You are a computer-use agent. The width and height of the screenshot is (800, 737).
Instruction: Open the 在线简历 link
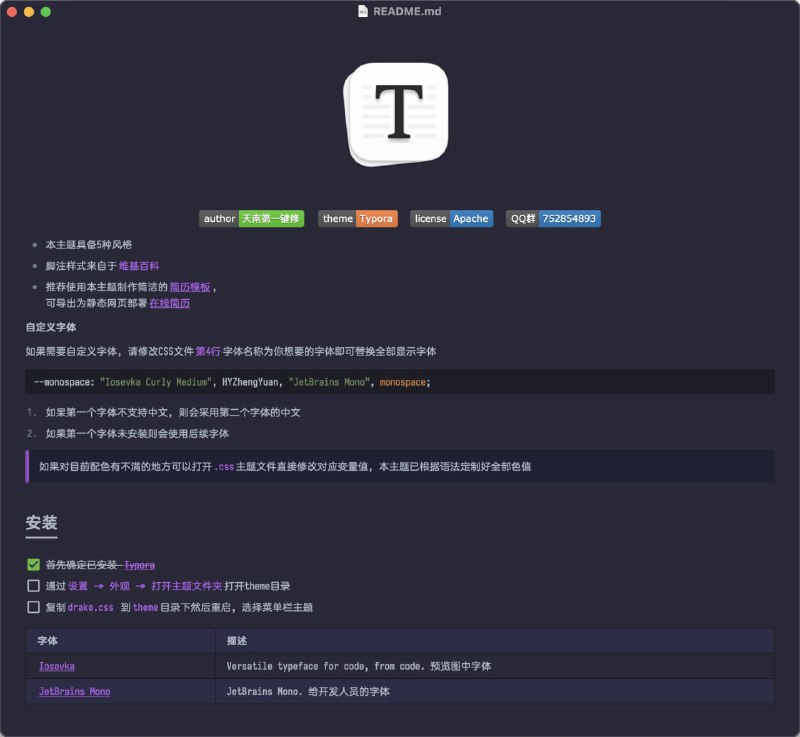[169, 303]
